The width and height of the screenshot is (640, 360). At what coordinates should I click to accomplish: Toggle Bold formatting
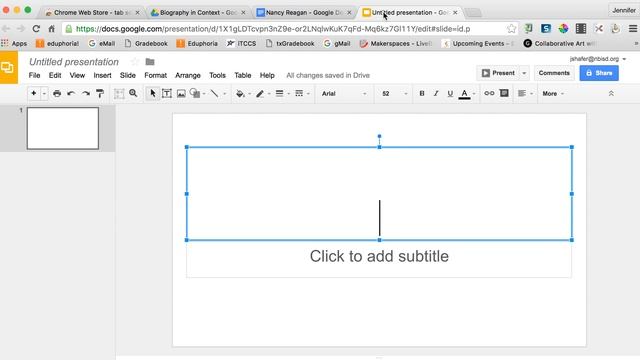[x=422, y=93]
